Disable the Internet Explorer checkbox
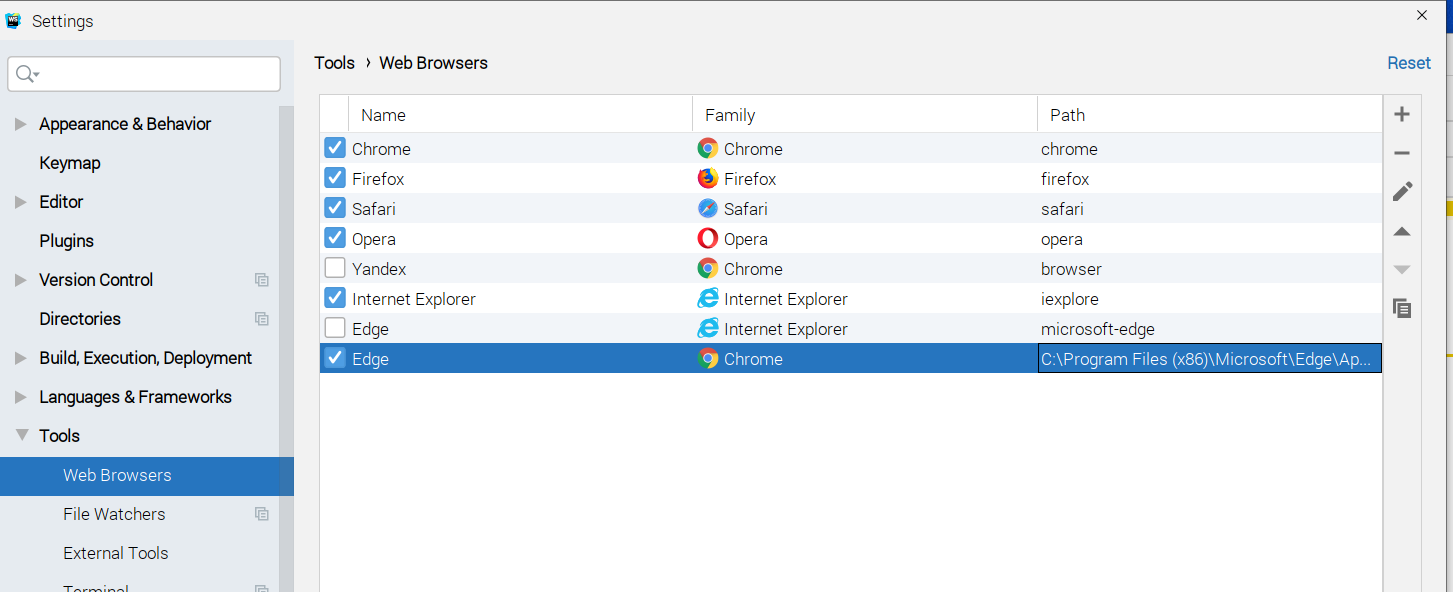1453x592 pixels. 335,299
